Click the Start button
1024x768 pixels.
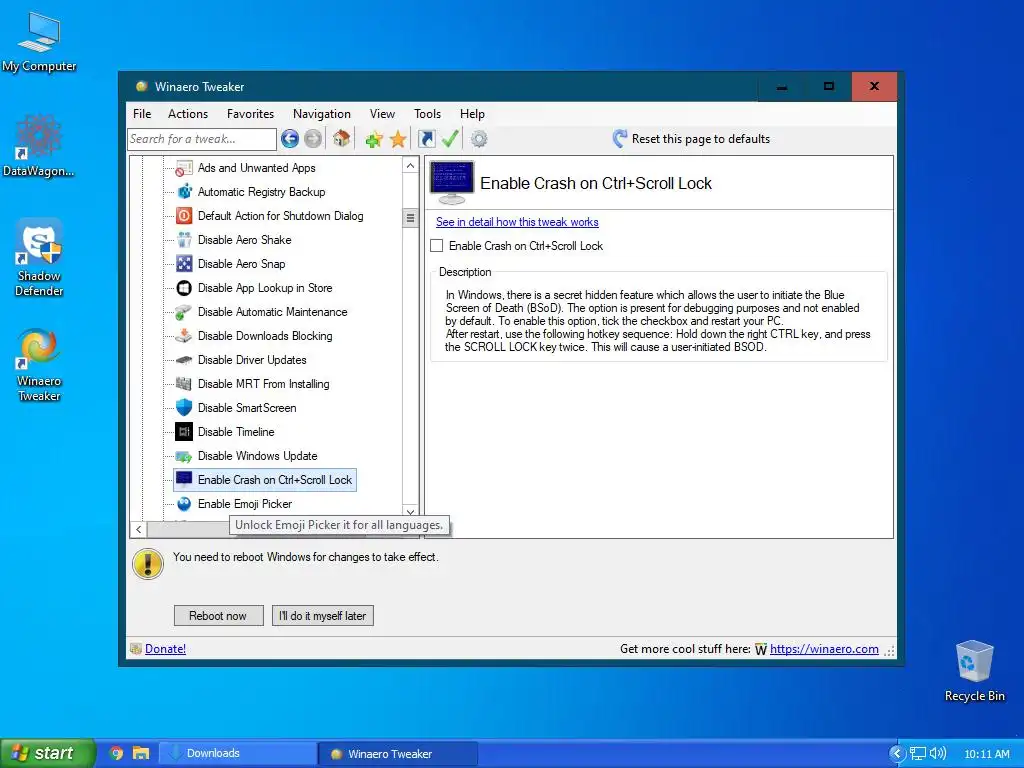pos(47,753)
